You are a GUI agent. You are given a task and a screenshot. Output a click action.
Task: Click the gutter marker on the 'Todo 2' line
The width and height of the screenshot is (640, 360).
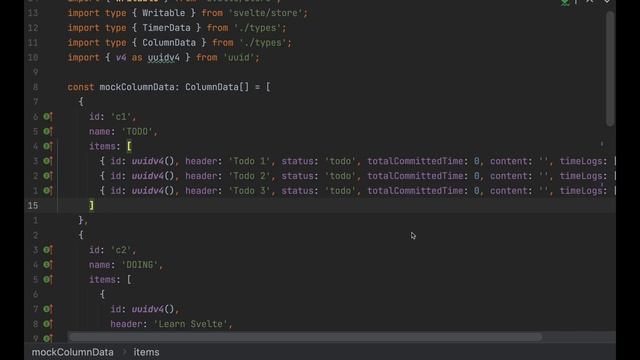point(48,176)
